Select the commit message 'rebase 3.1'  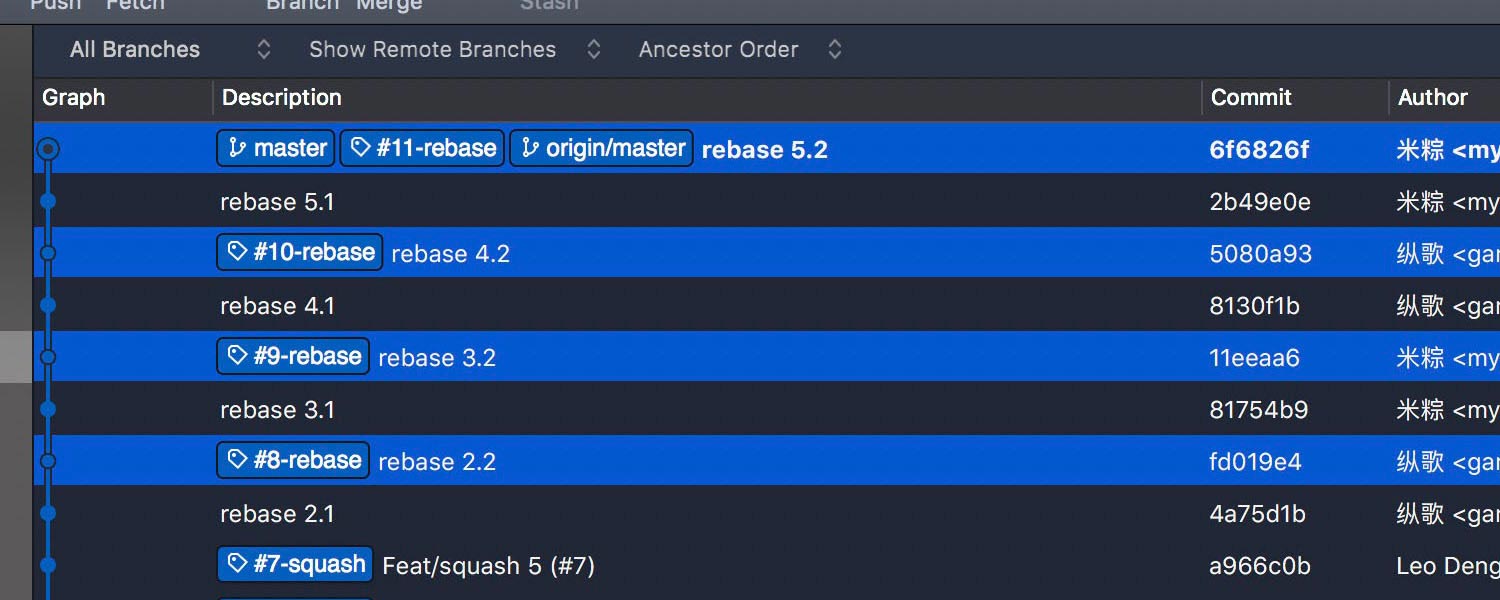tap(277, 410)
